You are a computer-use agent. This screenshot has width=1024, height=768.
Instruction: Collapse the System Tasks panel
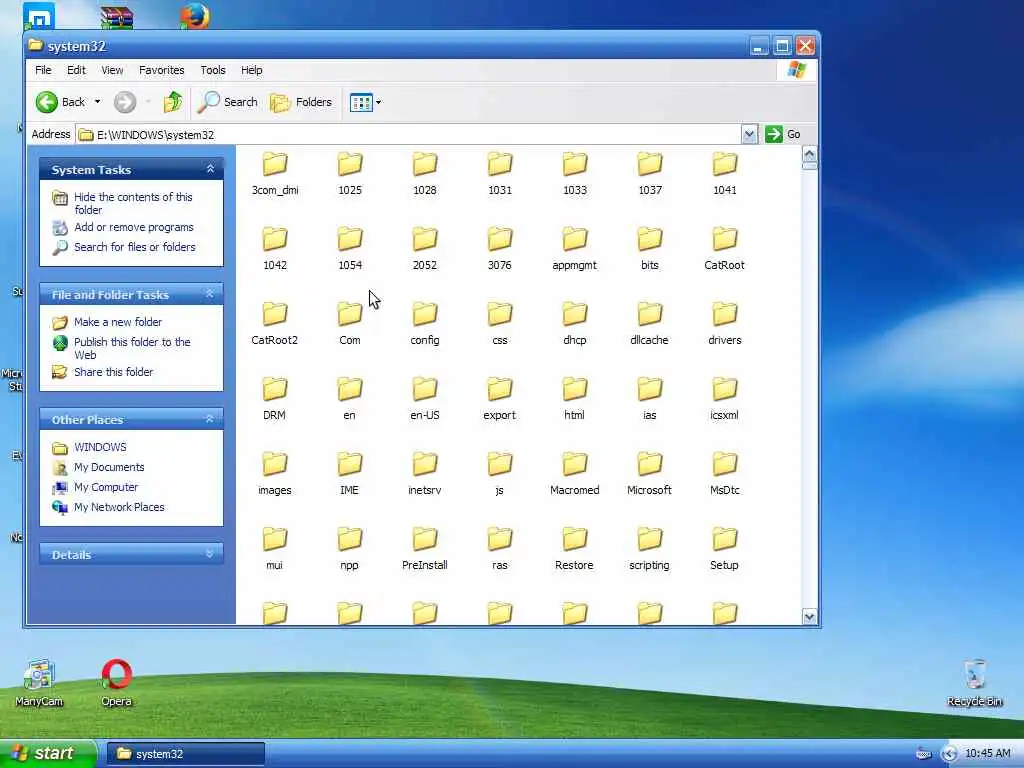click(x=210, y=169)
